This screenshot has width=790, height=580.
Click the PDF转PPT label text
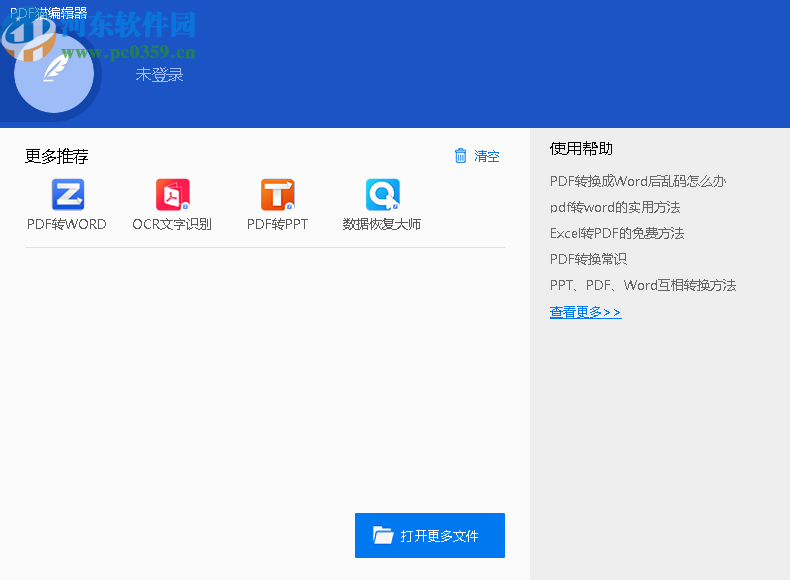click(277, 224)
